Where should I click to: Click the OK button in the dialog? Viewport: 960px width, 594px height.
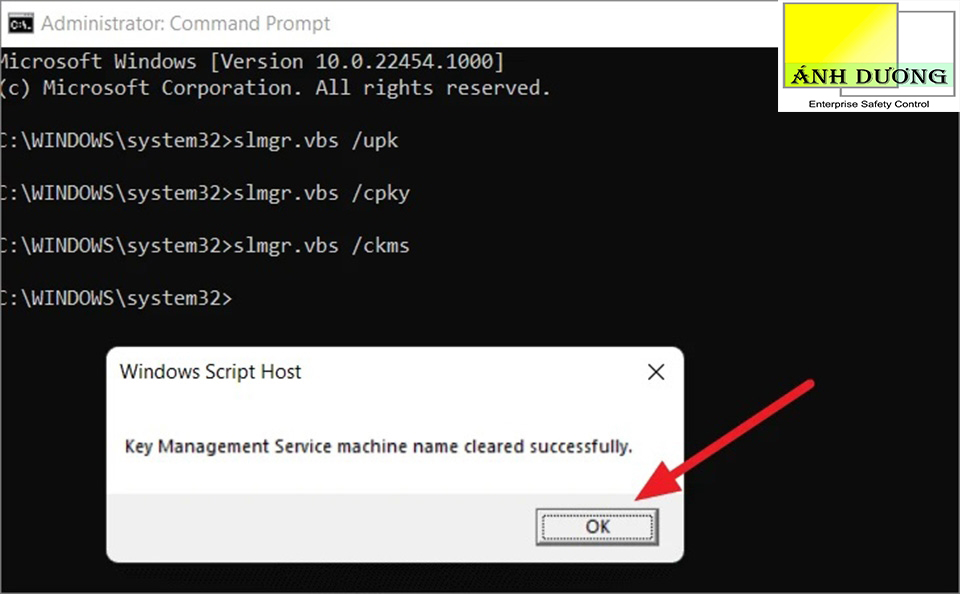pyautogui.click(x=597, y=526)
